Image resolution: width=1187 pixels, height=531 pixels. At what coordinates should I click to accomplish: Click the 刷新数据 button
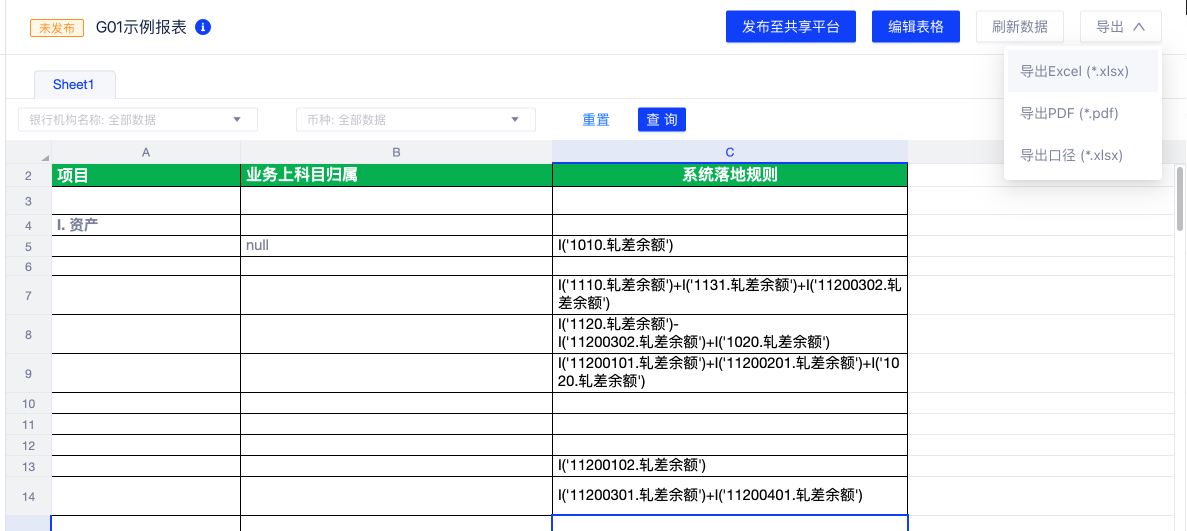1019,27
